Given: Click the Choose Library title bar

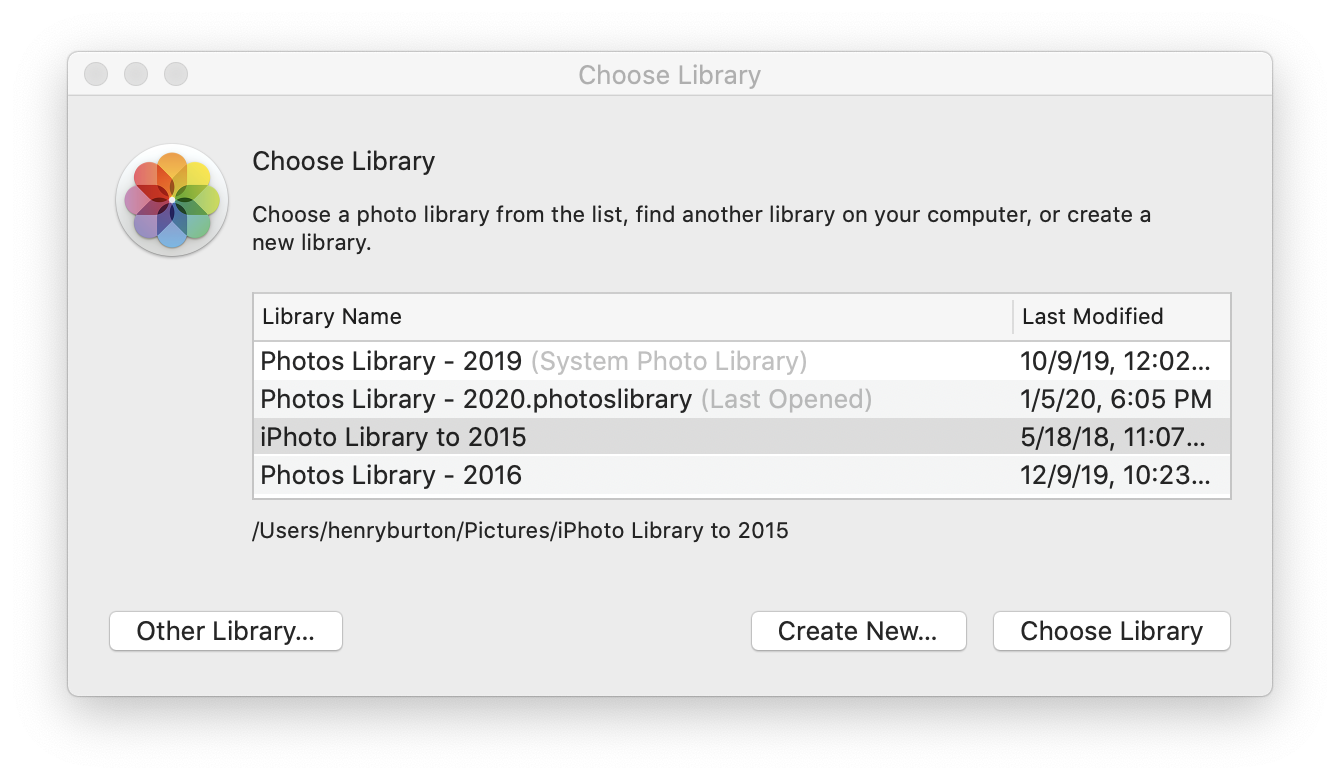Looking at the screenshot, I should 669,75.
